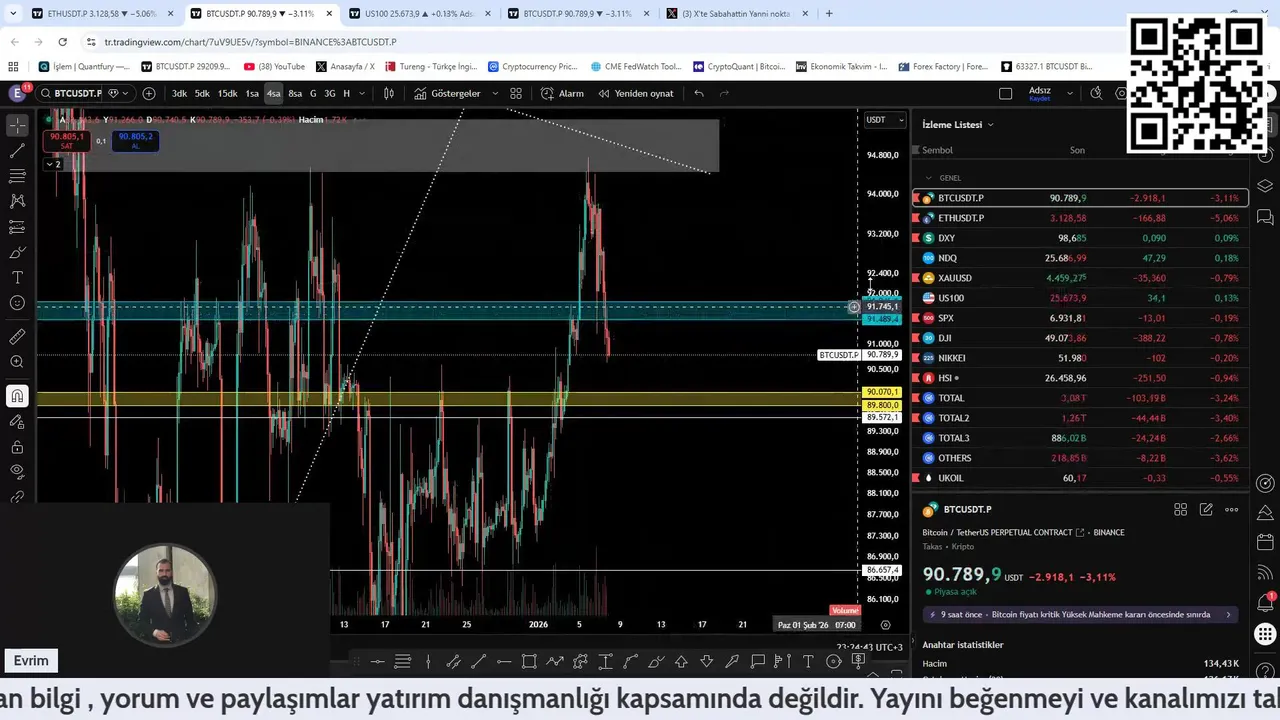Select the NIKKEI row in watchlist
The image size is (1280, 720).
tap(1080, 358)
